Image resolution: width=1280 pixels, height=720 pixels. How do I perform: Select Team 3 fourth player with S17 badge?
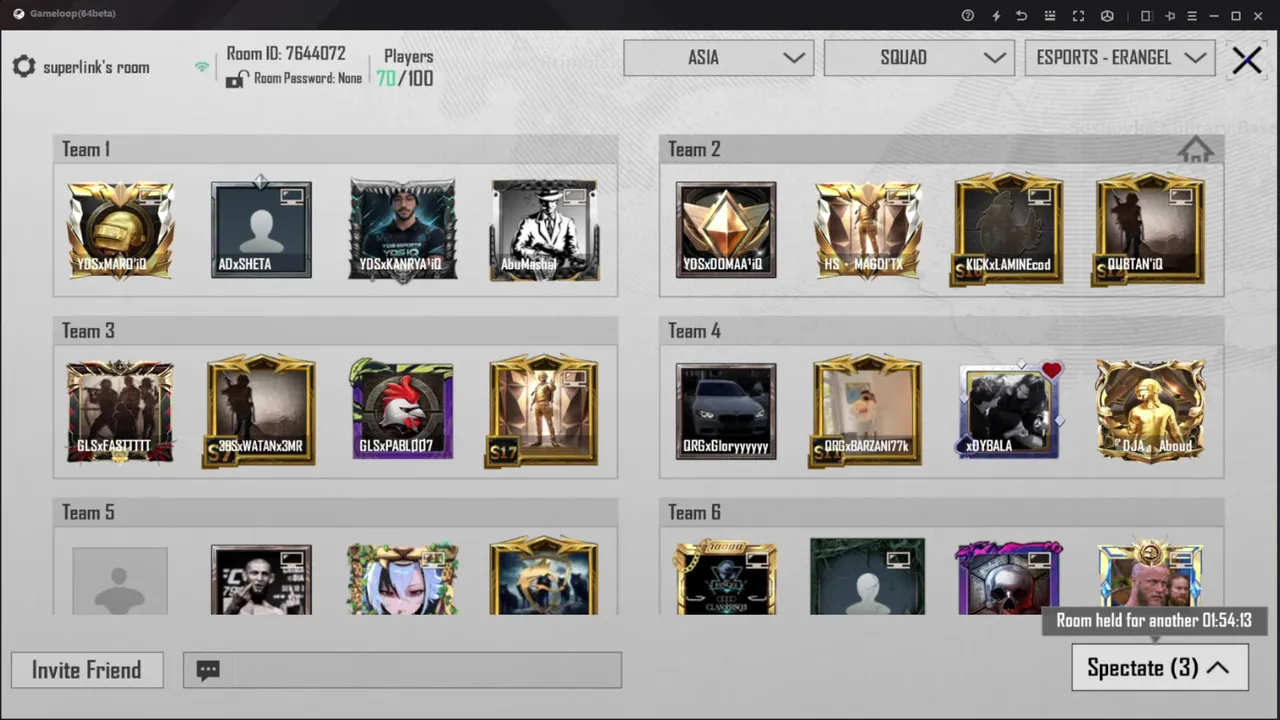[x=544, y=410]
